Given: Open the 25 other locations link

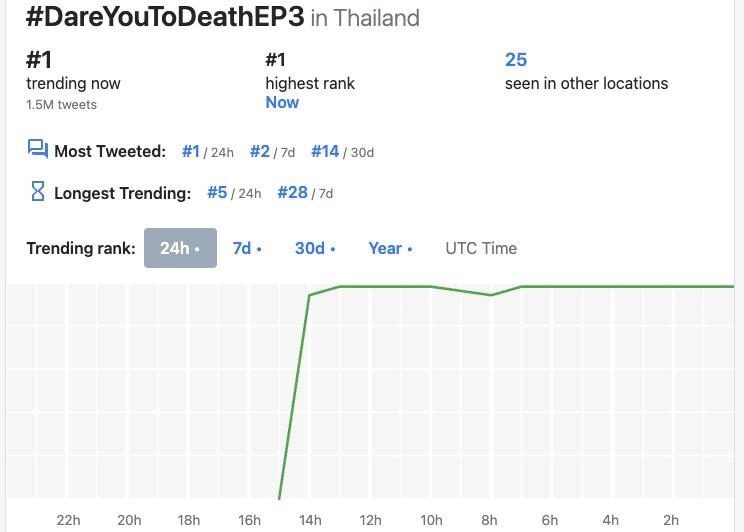Looking at the screenshot, I should (516, 60).
